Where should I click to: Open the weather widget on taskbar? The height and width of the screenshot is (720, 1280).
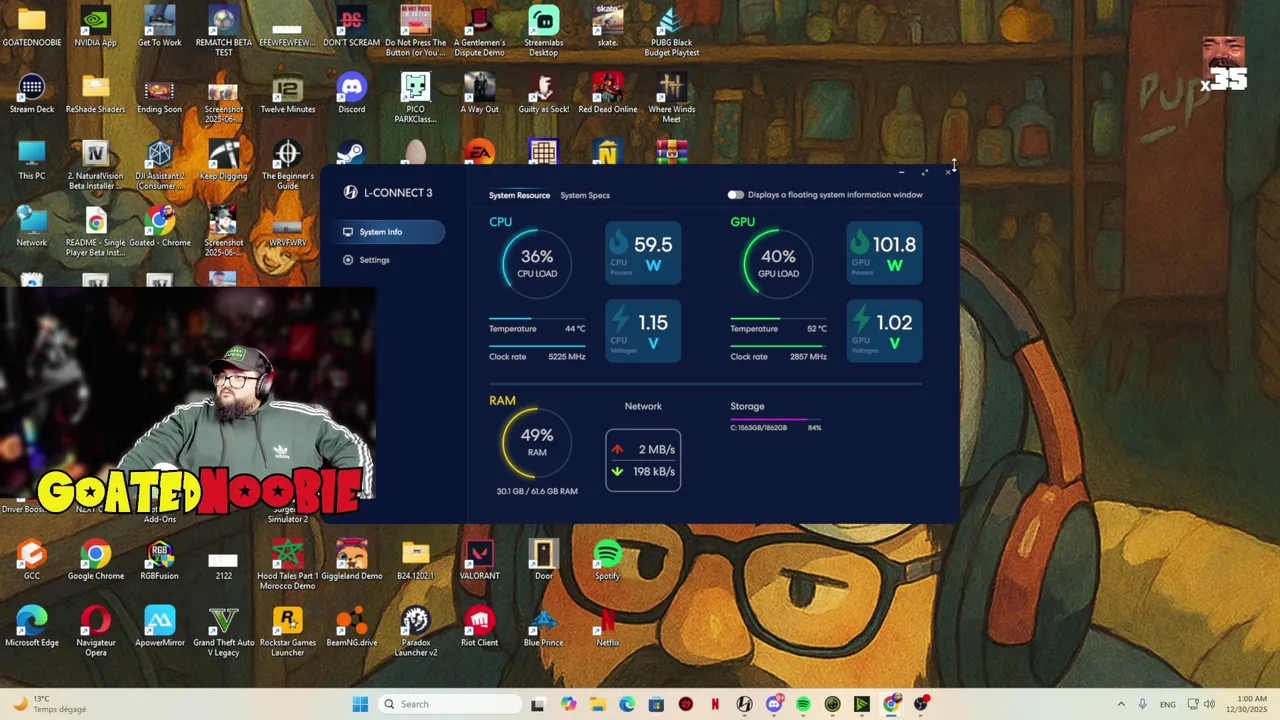click(x=48, y=704)
